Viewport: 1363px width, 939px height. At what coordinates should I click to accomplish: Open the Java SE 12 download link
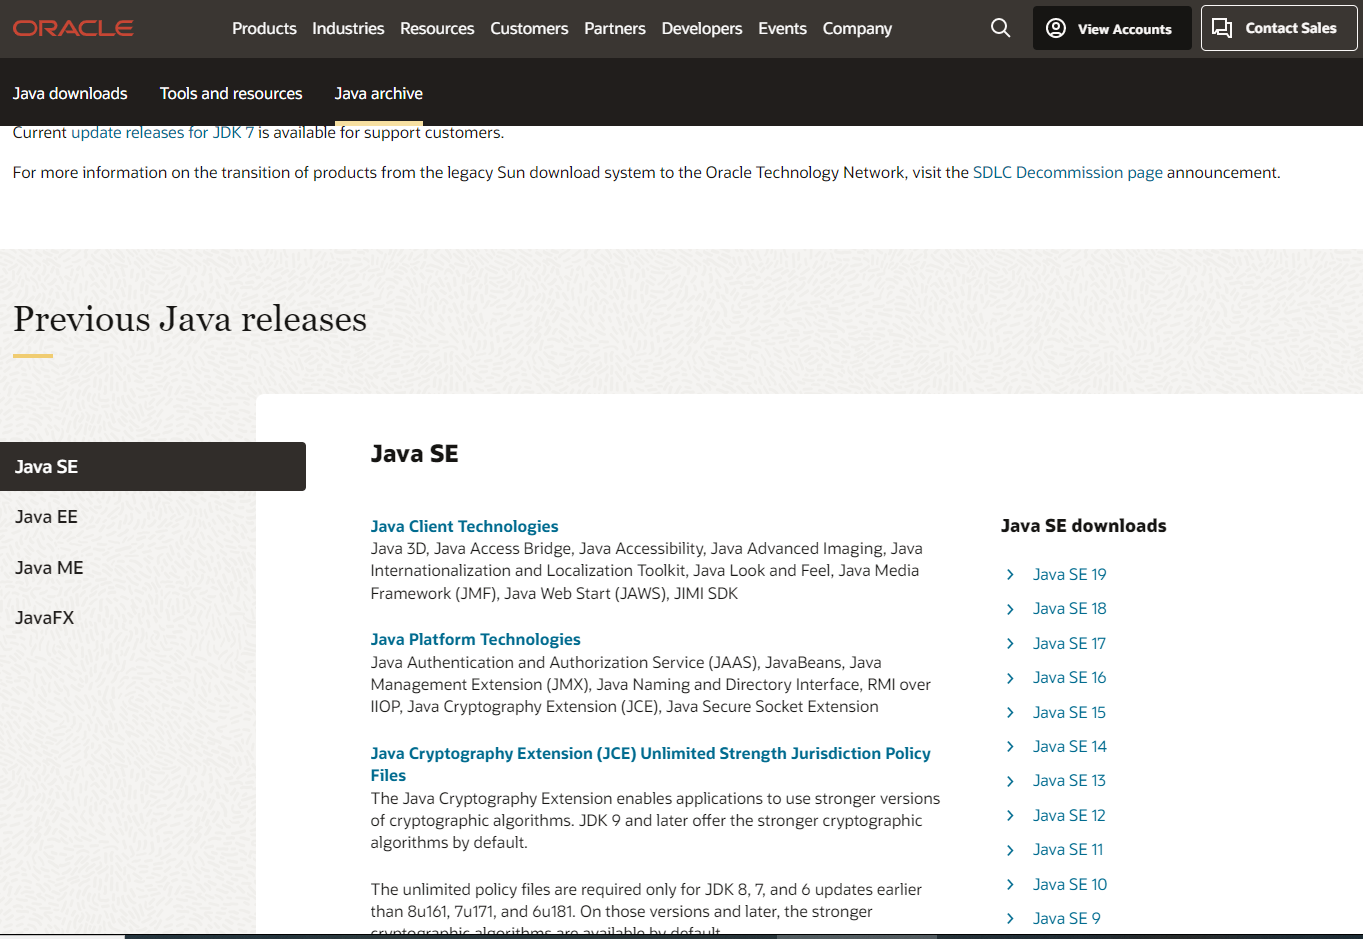1069,815
